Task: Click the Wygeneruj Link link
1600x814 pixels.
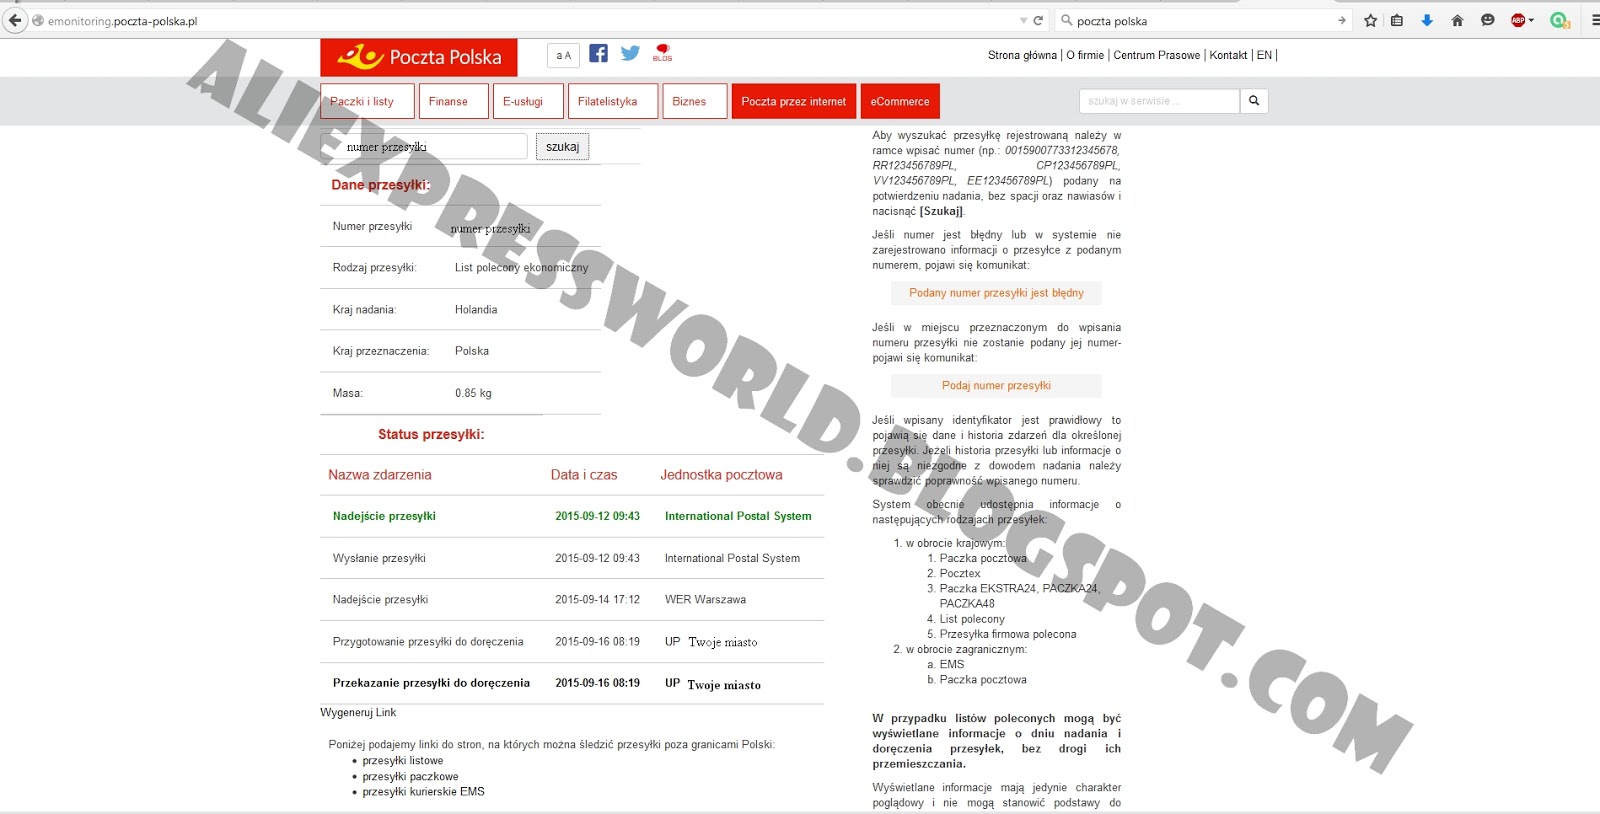Action: pyautogui.click(x=358, y=712)
